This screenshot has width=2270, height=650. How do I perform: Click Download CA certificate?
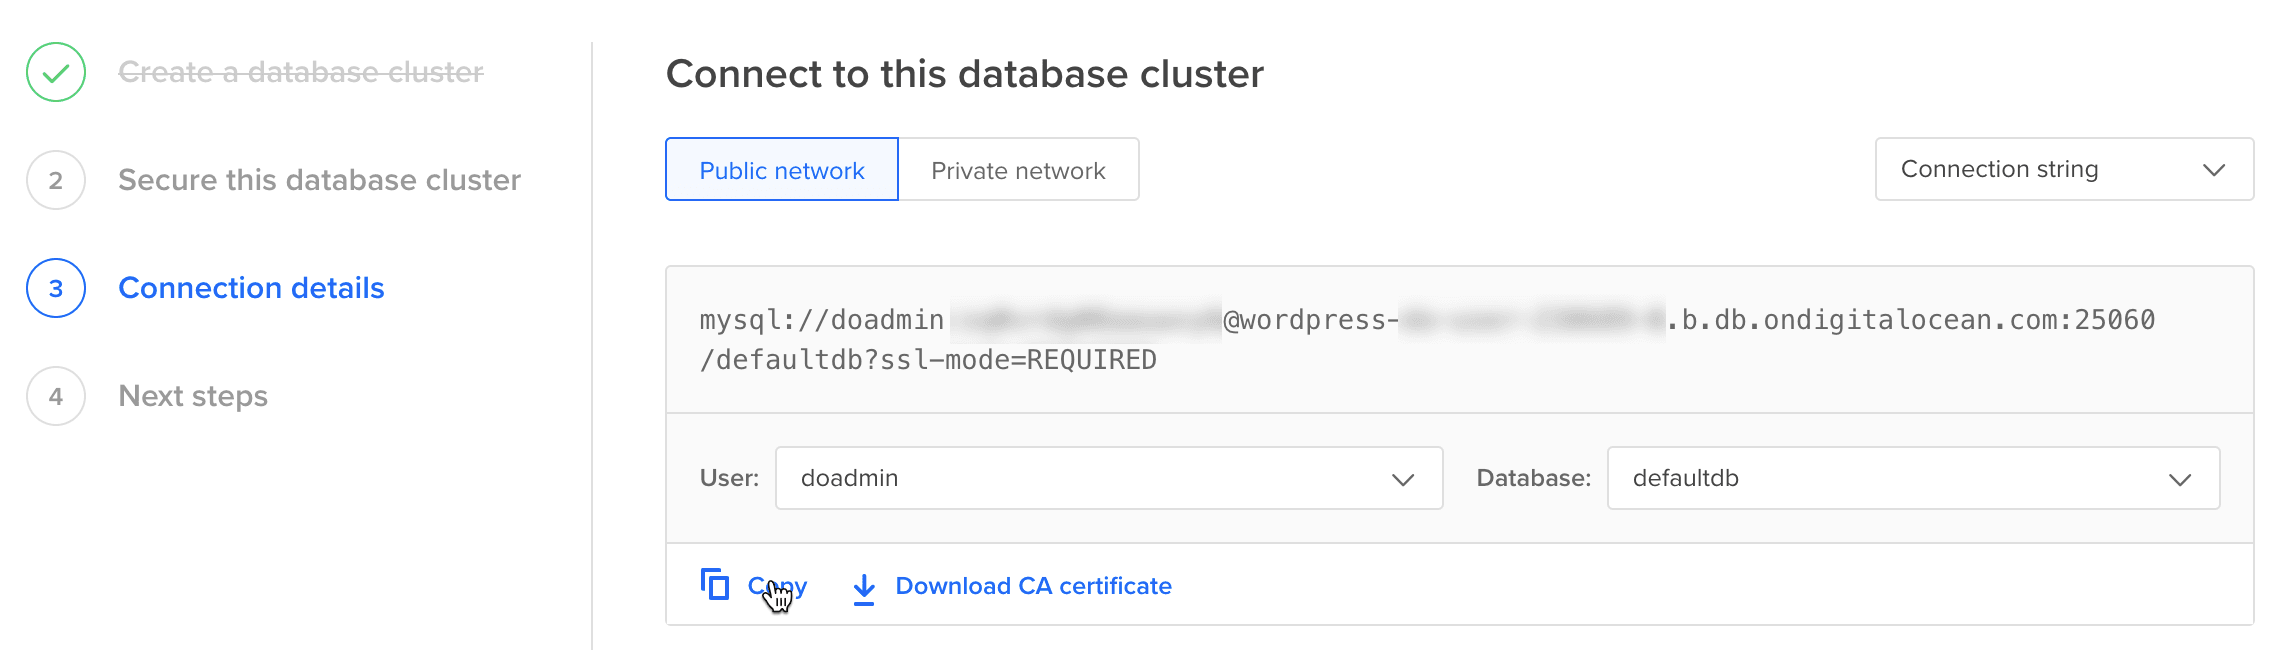[1032, 586]
